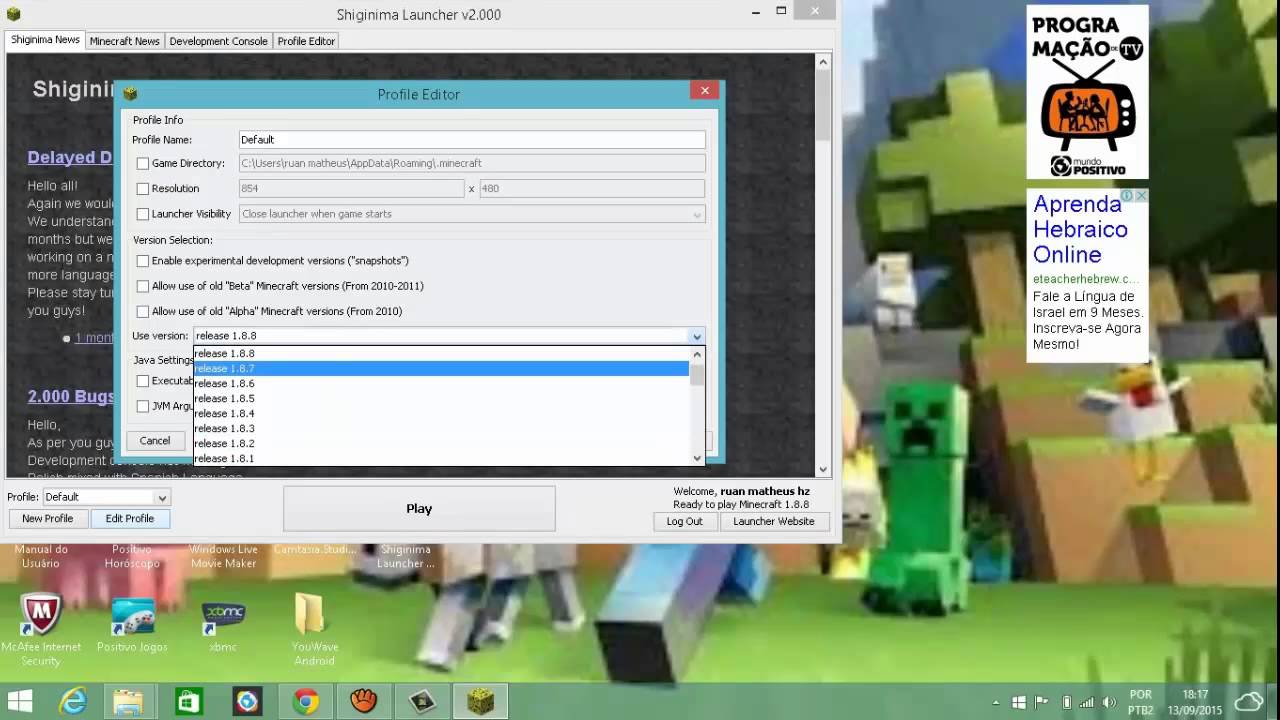Open the Profile dropdown showing Default
Viewport: 1280px width, 720px height.
point(106,497)
